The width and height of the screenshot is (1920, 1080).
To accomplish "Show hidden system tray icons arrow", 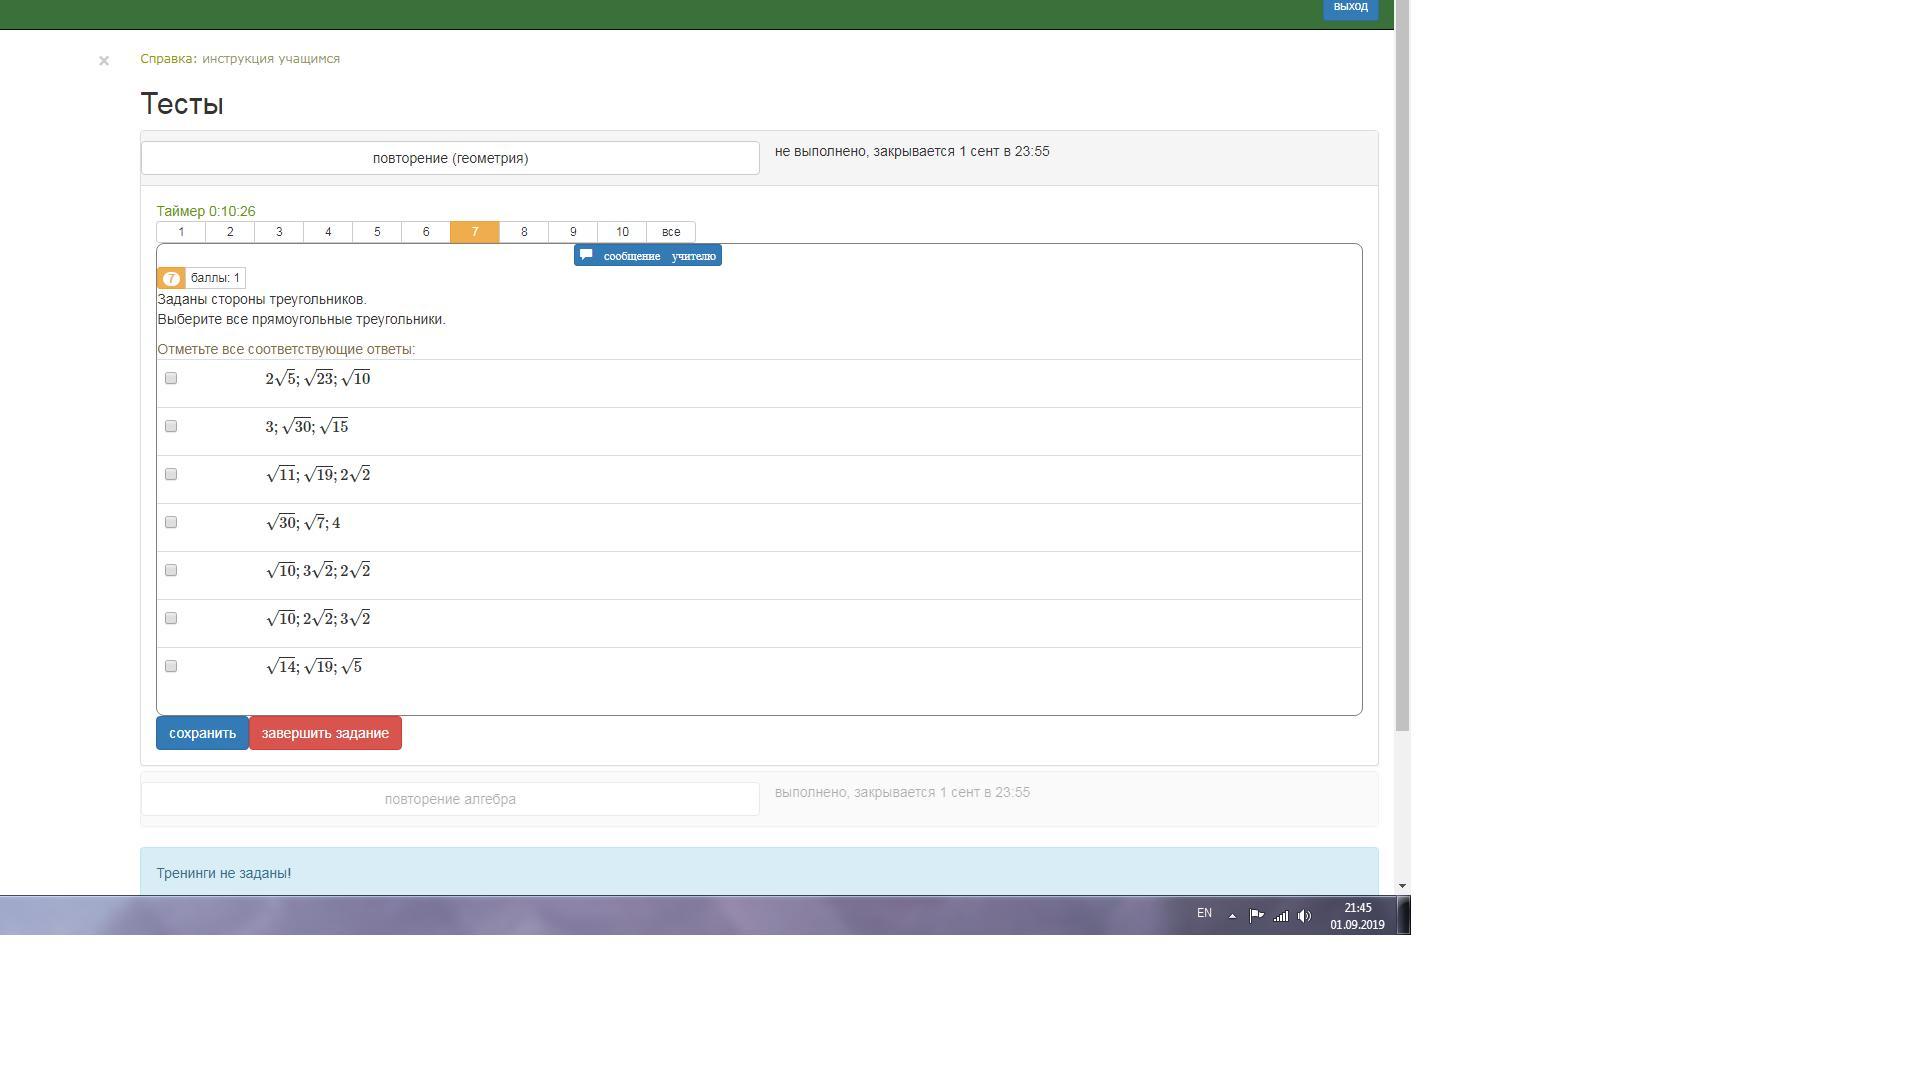I will [x=1232, y=915].
